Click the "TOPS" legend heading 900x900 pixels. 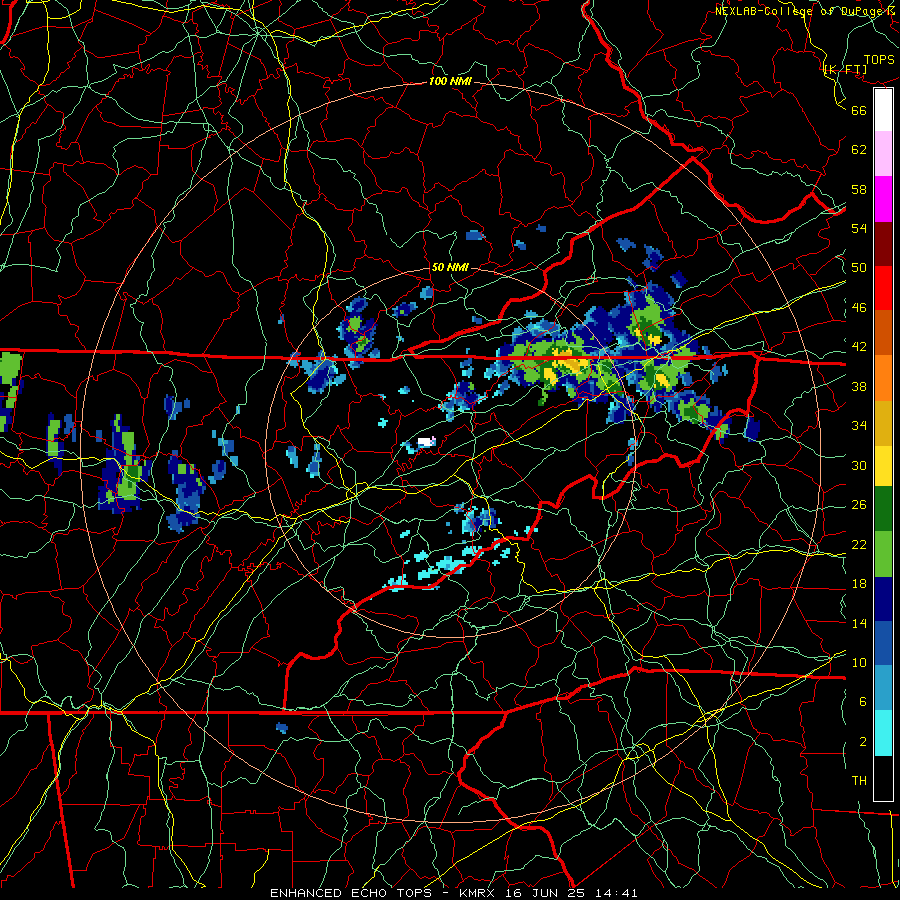pyautogui.click(x=879, y=59)
